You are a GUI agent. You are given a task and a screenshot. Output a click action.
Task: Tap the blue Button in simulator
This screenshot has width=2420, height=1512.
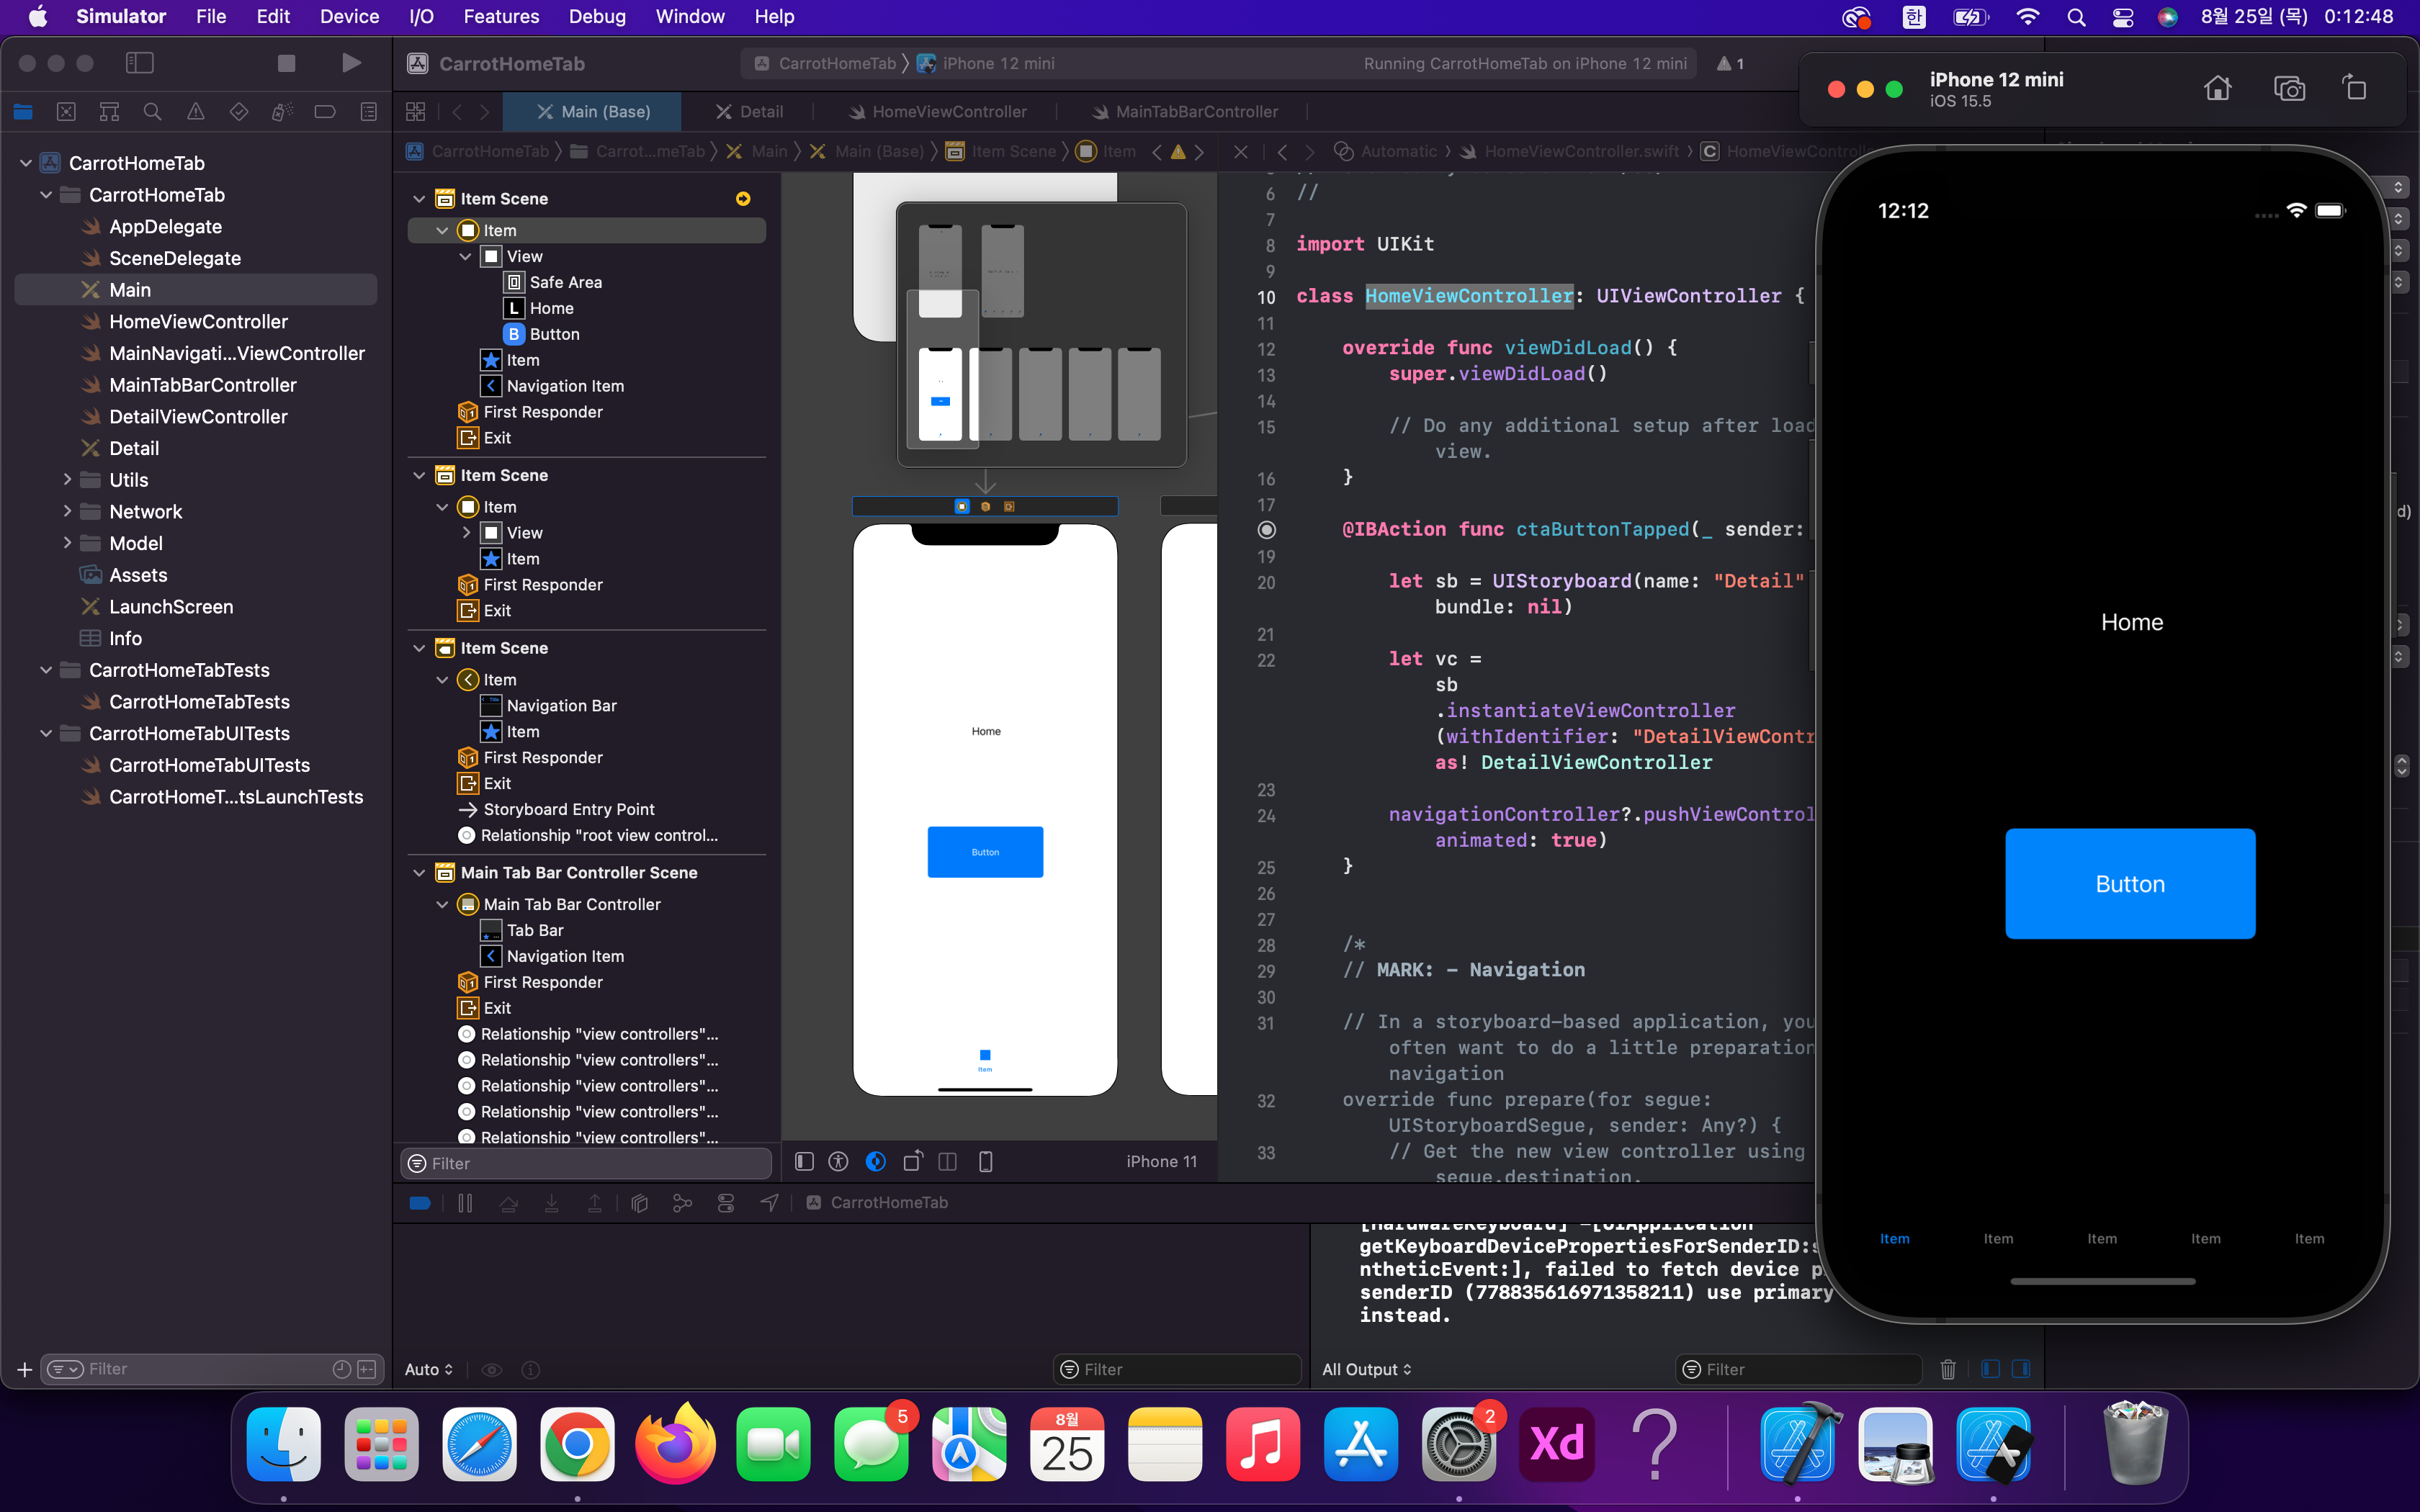tap(2130, 883)
